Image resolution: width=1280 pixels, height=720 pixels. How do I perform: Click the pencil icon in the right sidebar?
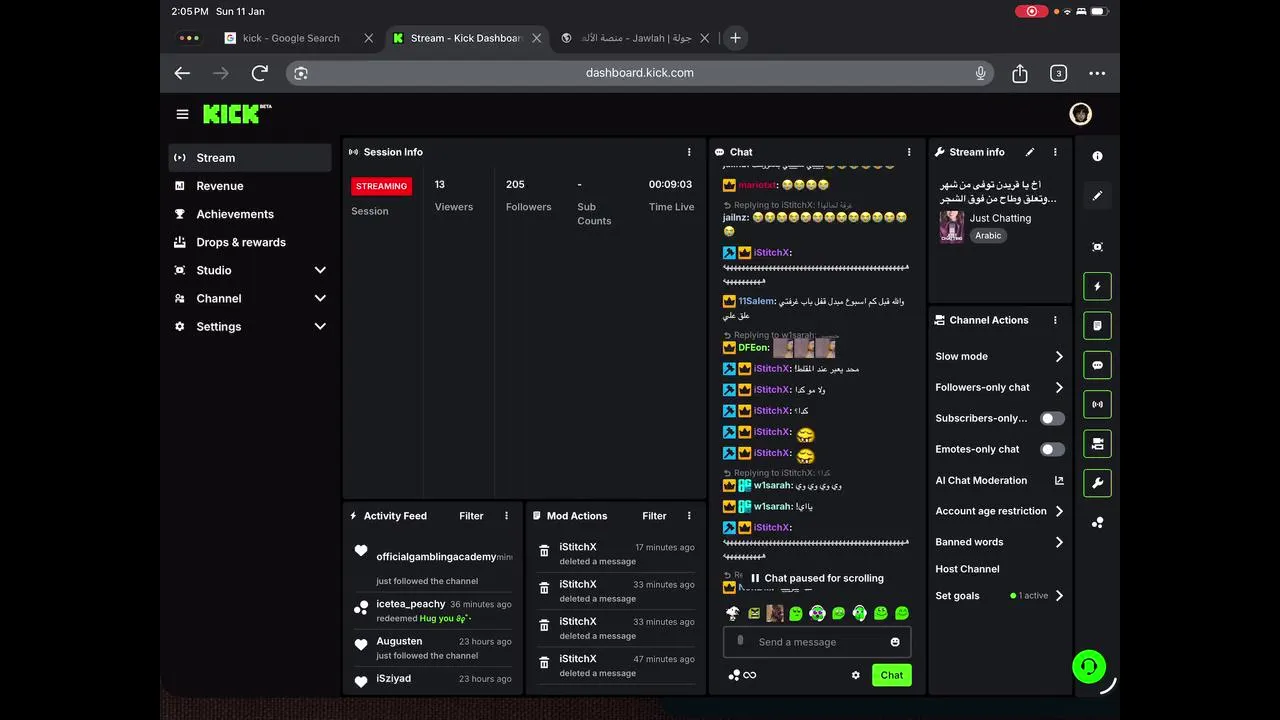1097,196
